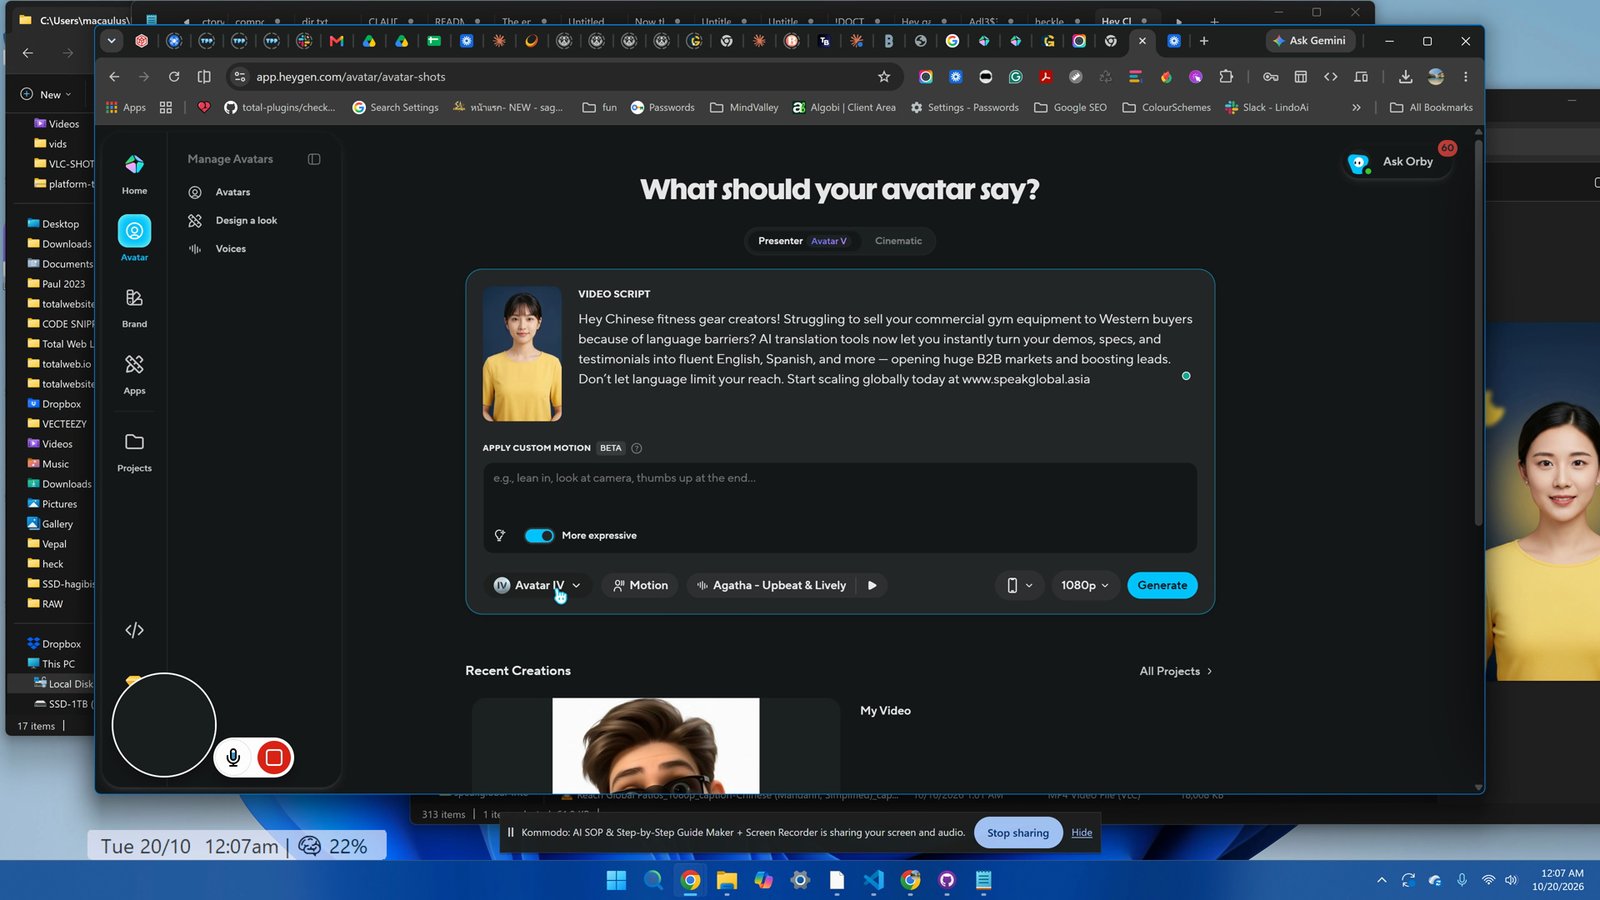Click Stop sharing button

1018,833
